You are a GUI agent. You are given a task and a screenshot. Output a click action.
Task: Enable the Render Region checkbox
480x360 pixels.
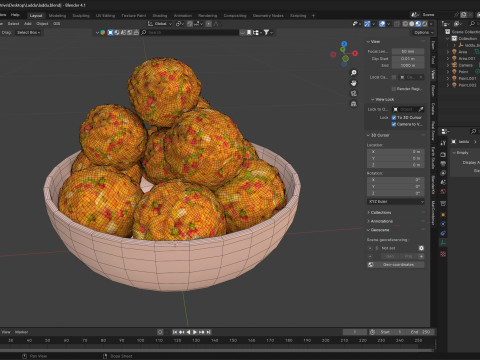coord(394,89)
